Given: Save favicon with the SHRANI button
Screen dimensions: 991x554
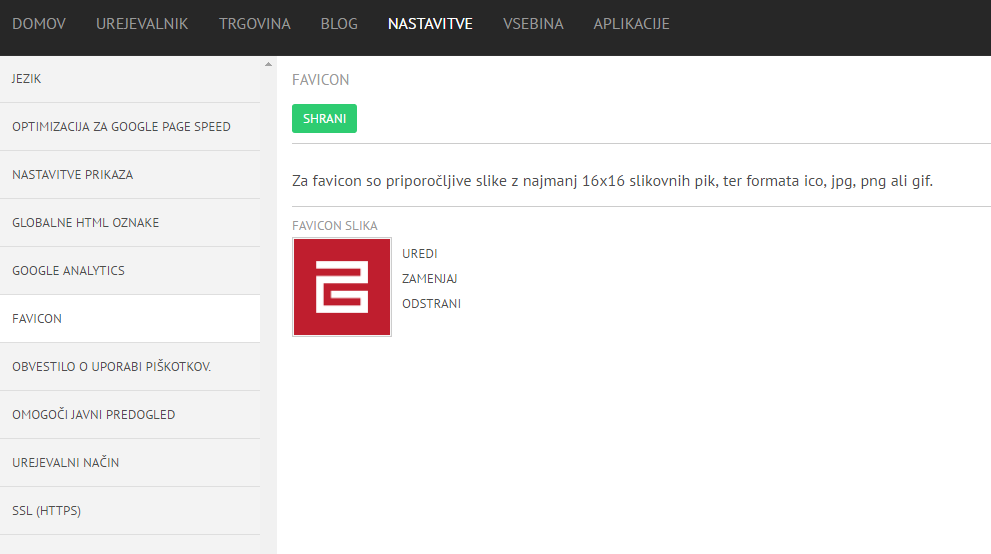Looking at the screenshot, I should coord(324,119).
